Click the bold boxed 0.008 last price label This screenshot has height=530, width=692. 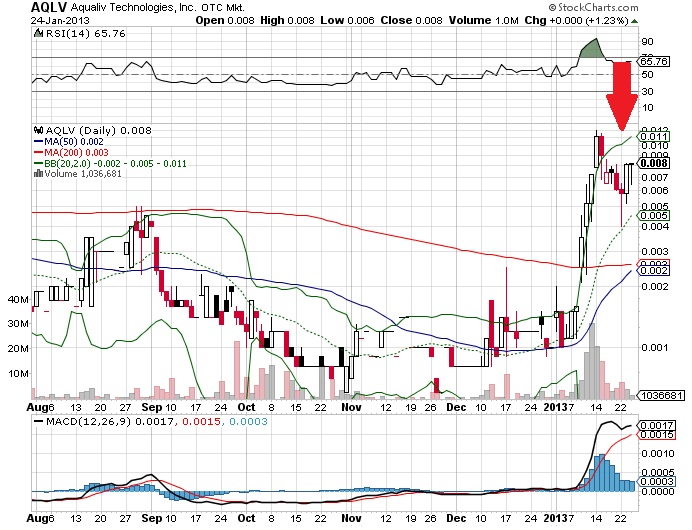[x=654, y=163]
